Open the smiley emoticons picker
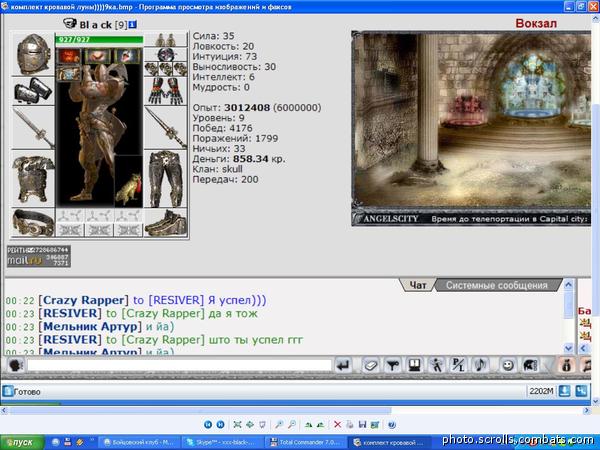600x450 pixels. coord(508,365)
